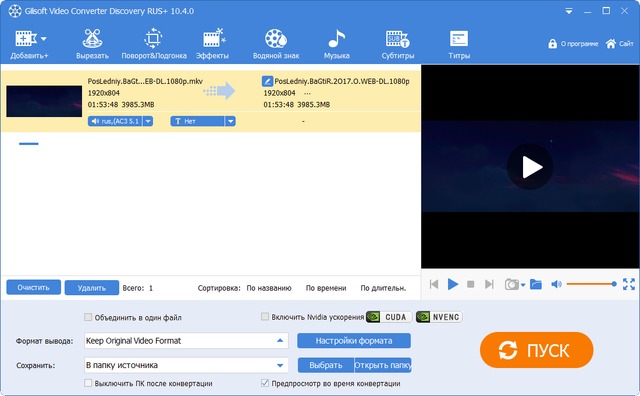This screenshot has width=640, height=396.
Task: Stop playback with the stop button
Action: [471, 284]
